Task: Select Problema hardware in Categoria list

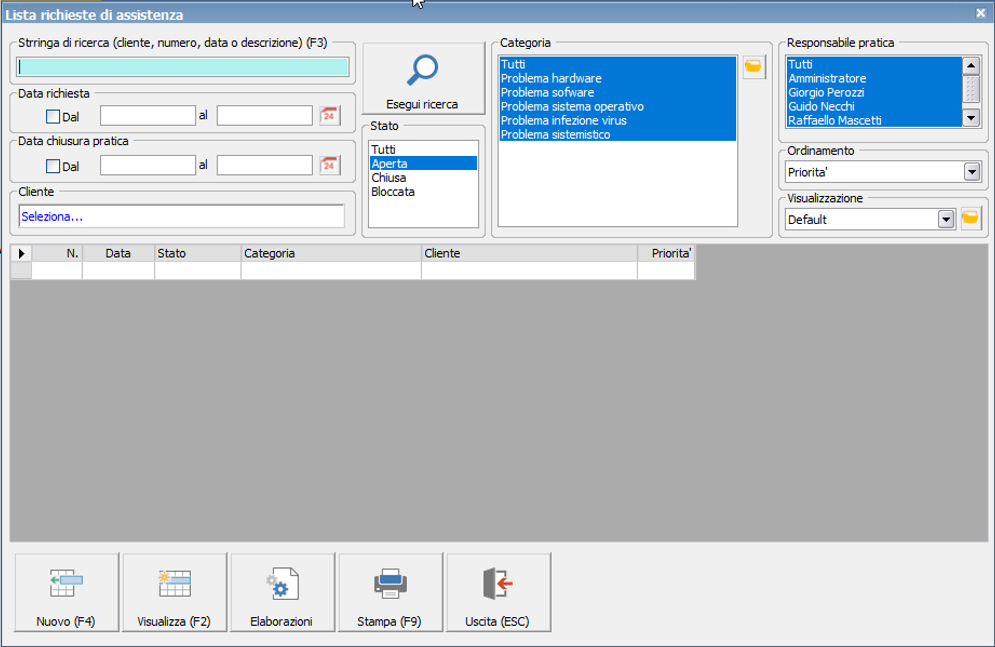Action: pyautogui.click(x=551, y=79)
